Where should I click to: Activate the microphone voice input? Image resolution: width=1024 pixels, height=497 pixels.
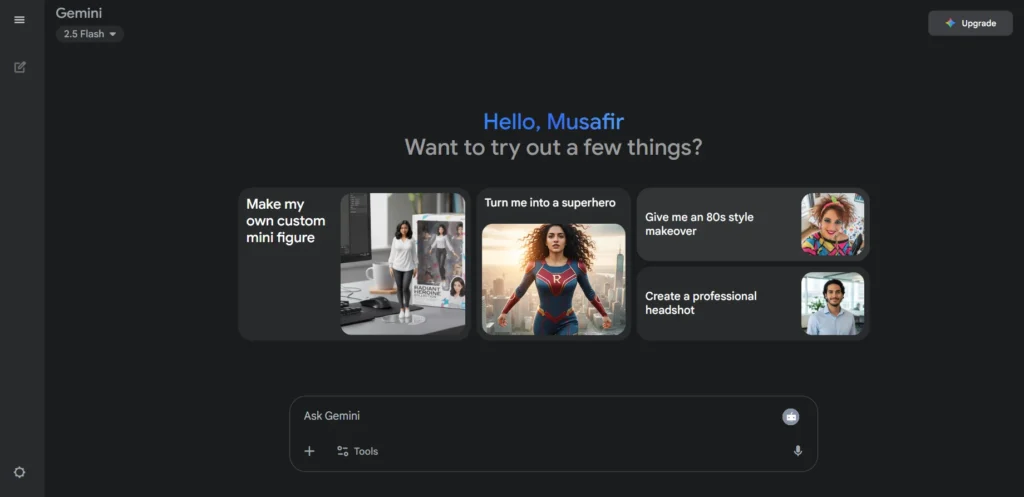tap(797, 451)
